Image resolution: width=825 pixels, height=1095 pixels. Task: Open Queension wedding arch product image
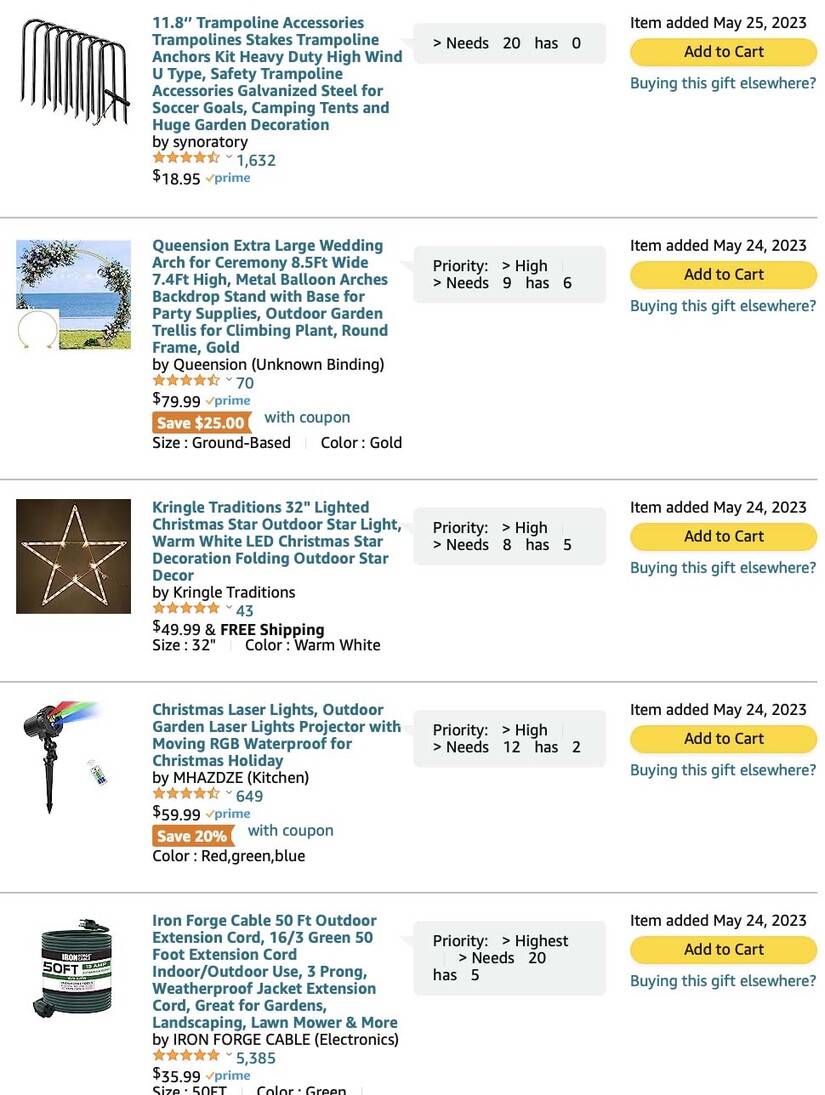[73, 294]
